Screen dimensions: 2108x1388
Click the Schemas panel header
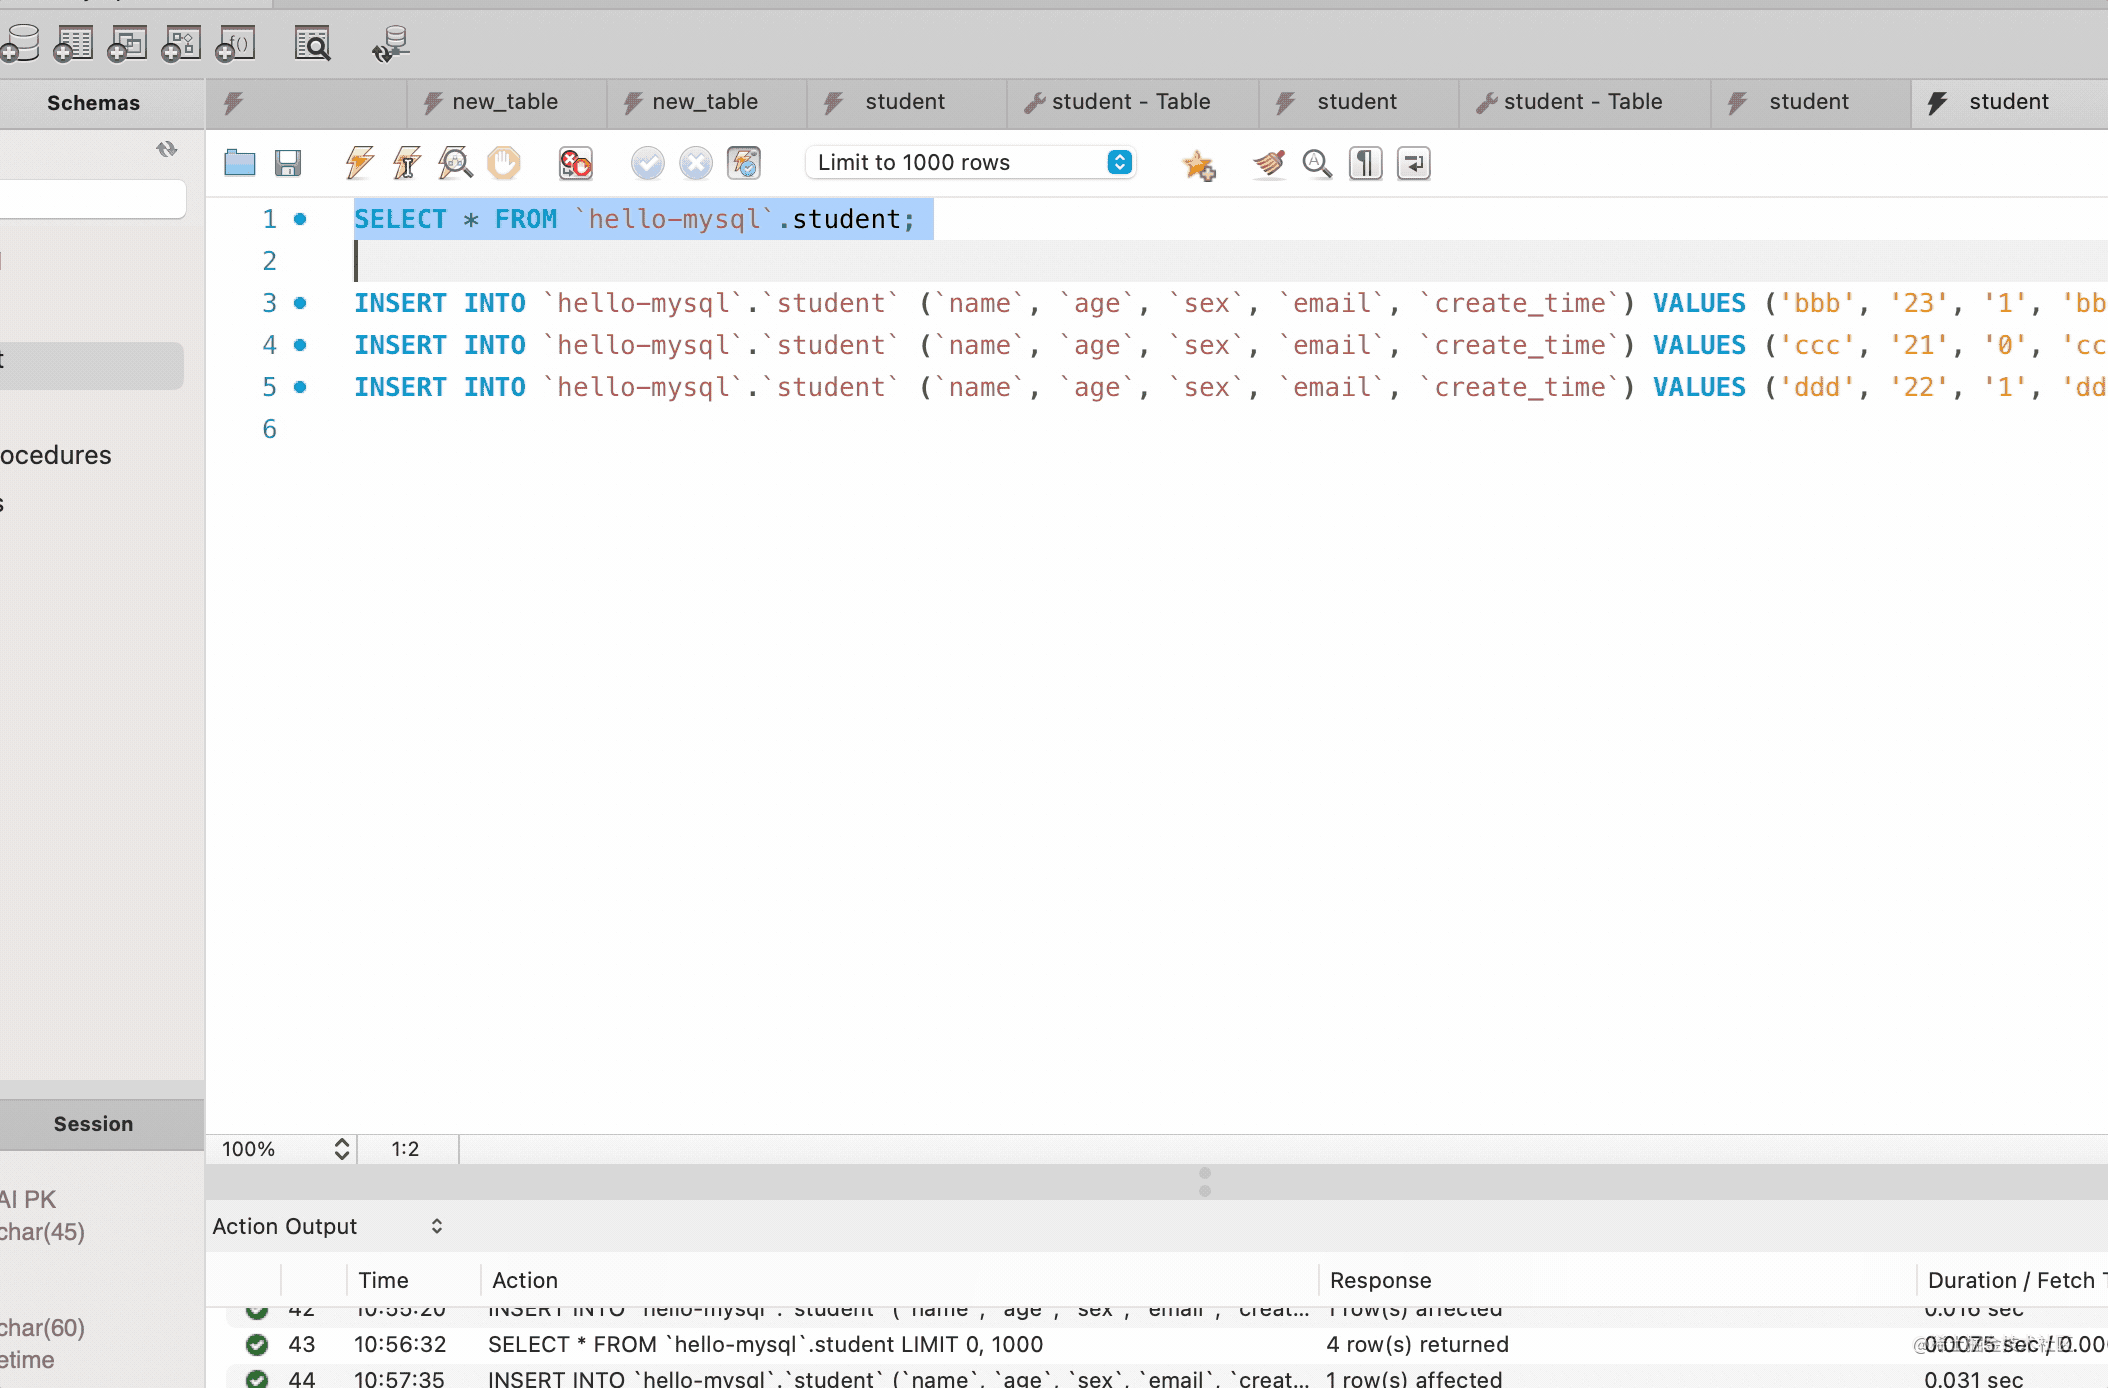coord(93,103)
